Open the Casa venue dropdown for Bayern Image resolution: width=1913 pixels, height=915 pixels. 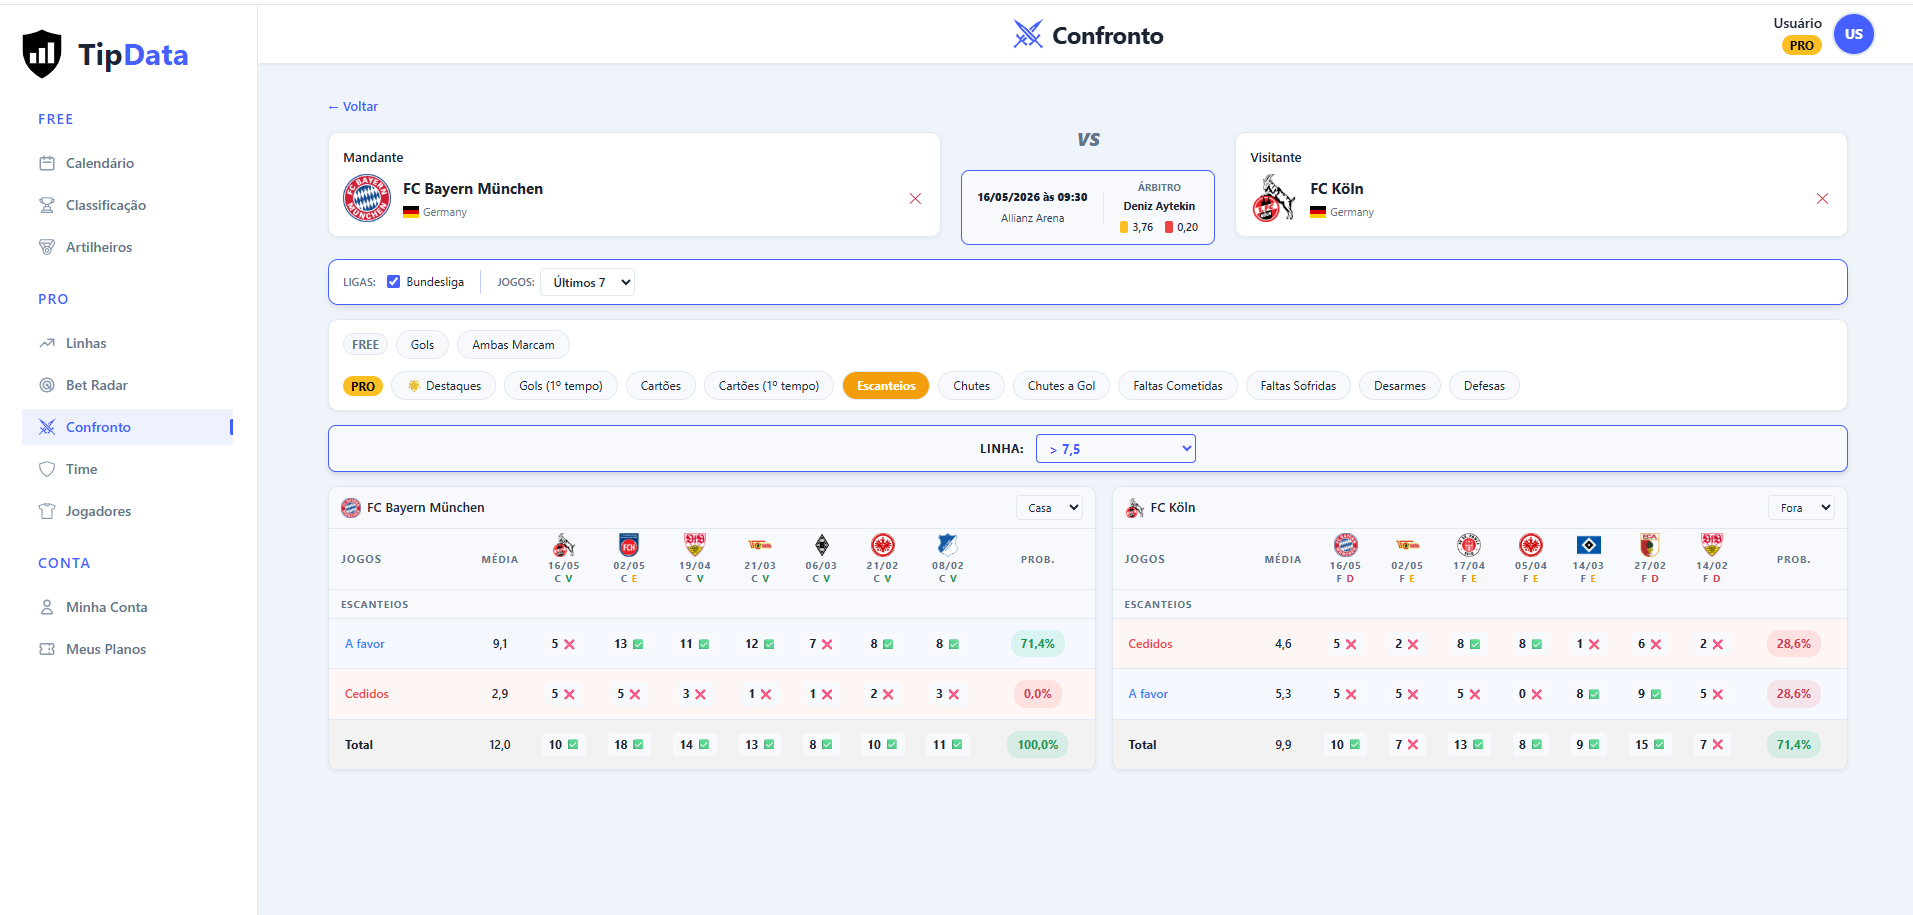pyautogui.click(x=1050, y=508)
